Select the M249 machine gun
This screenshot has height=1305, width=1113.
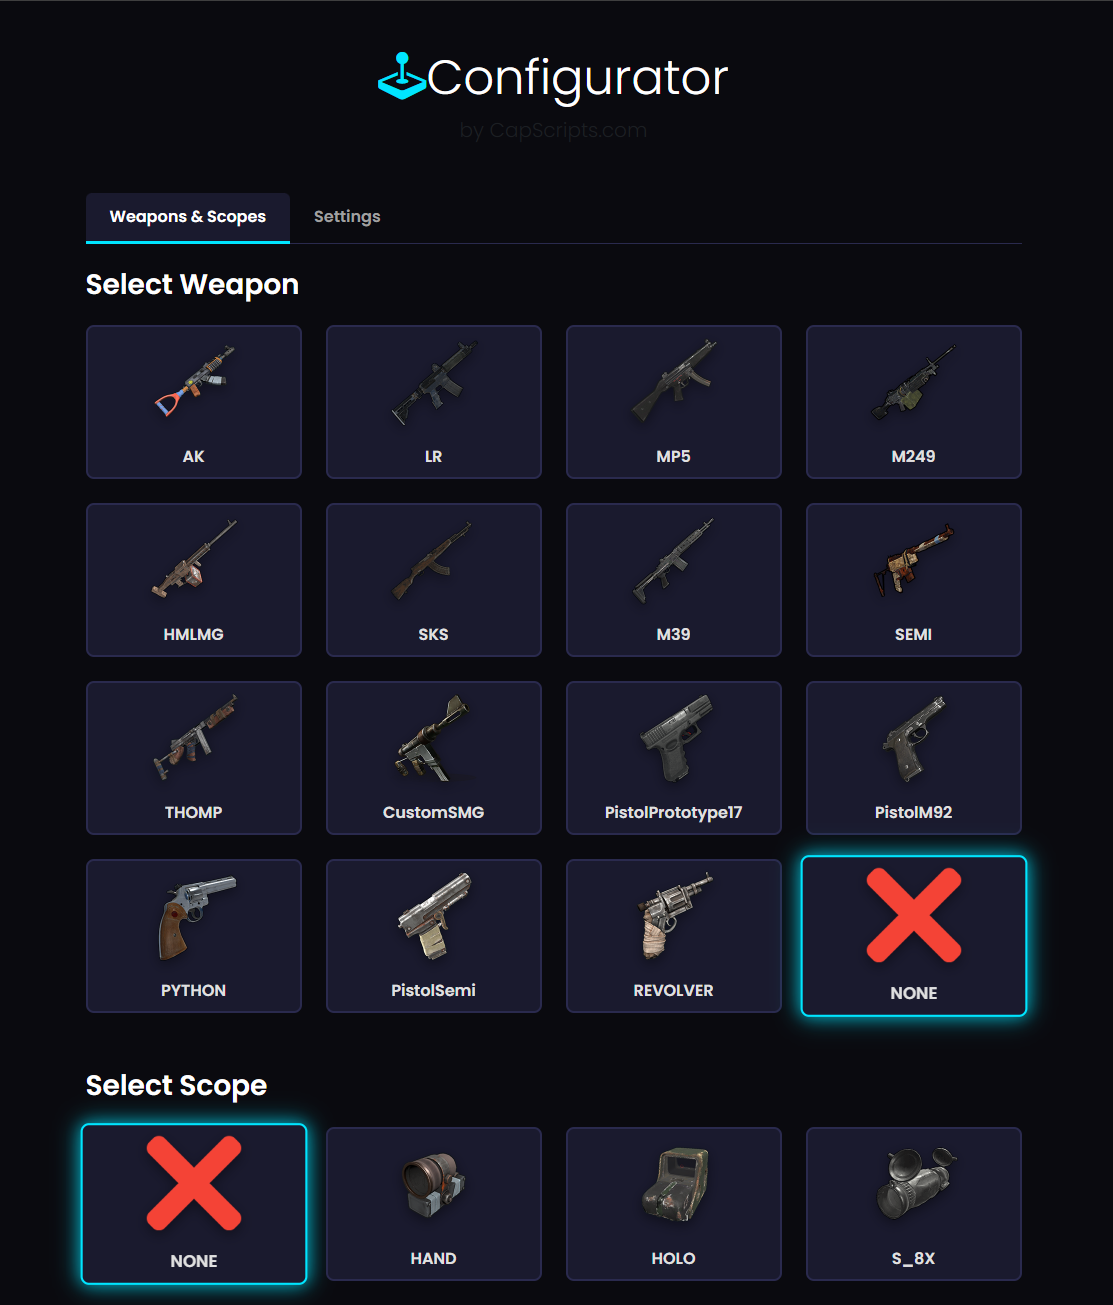(914, 402)
